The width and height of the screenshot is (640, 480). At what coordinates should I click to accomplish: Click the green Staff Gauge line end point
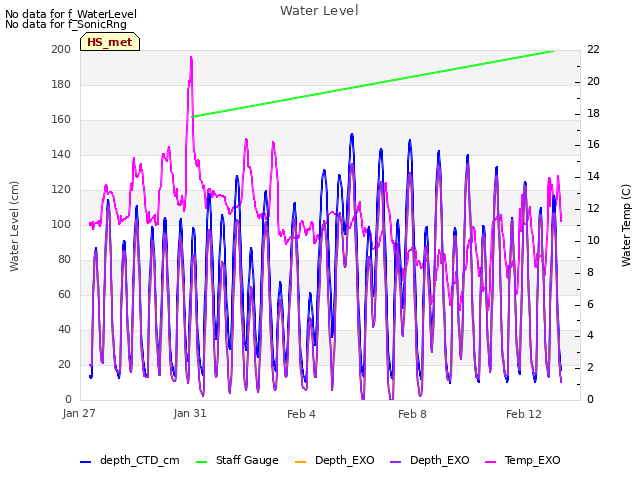click(x=553, y=51)
